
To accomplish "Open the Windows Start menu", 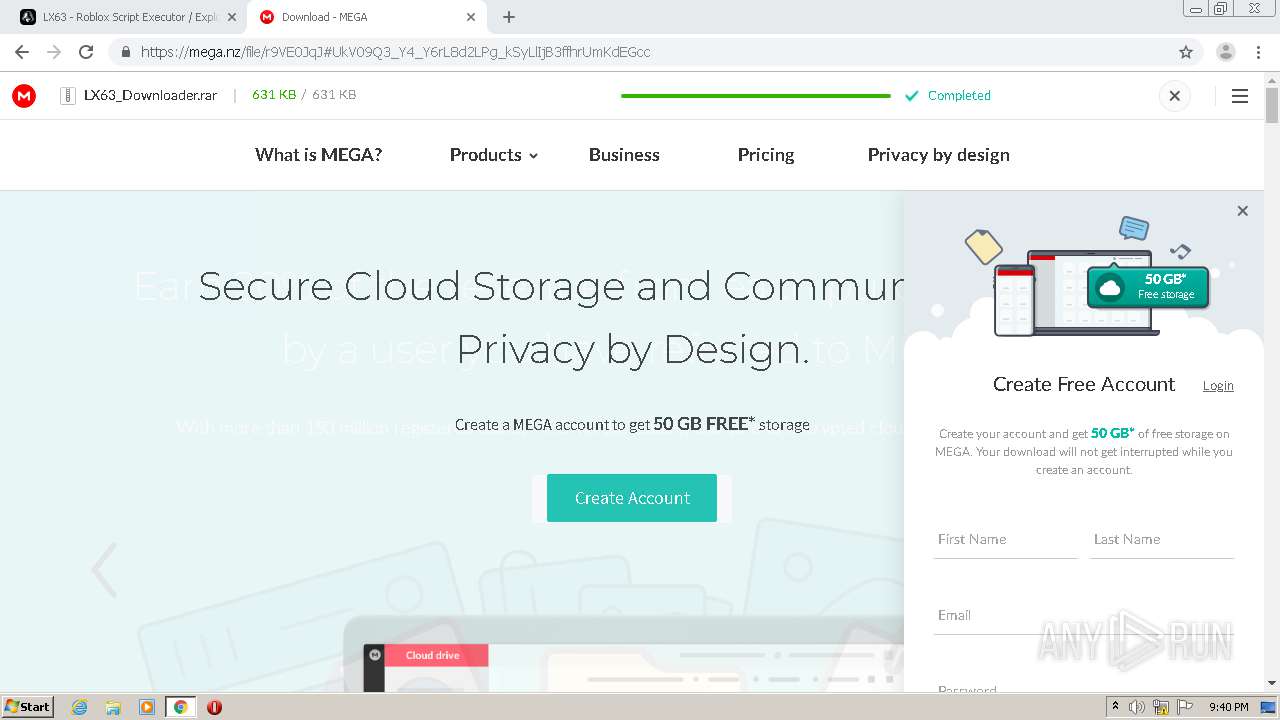I will coord(28,706).
